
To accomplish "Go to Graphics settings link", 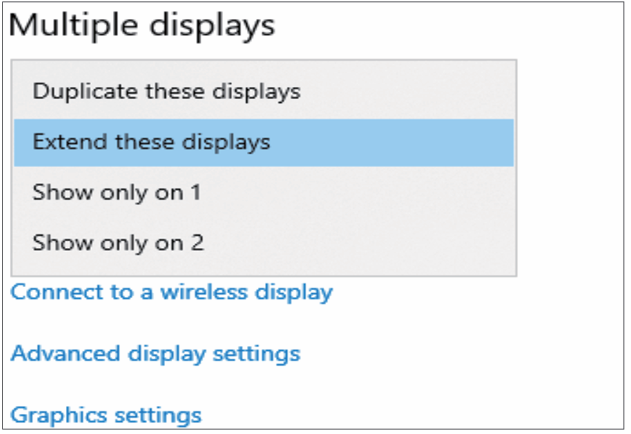I will point(106,414).
